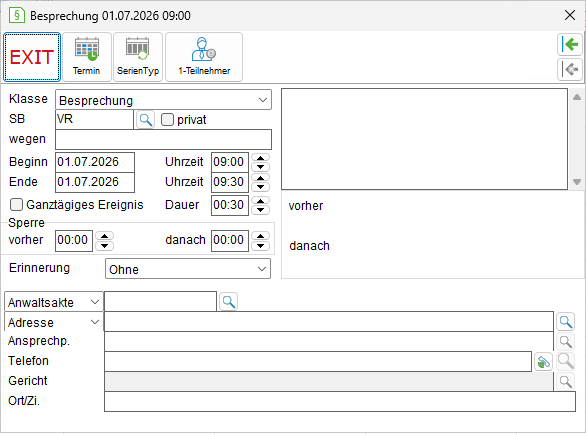Screen dimensions: 586x435
Task: Click the magnifier at the end of Adresse row
Action: pyautogui.click(x=565, y=321)
